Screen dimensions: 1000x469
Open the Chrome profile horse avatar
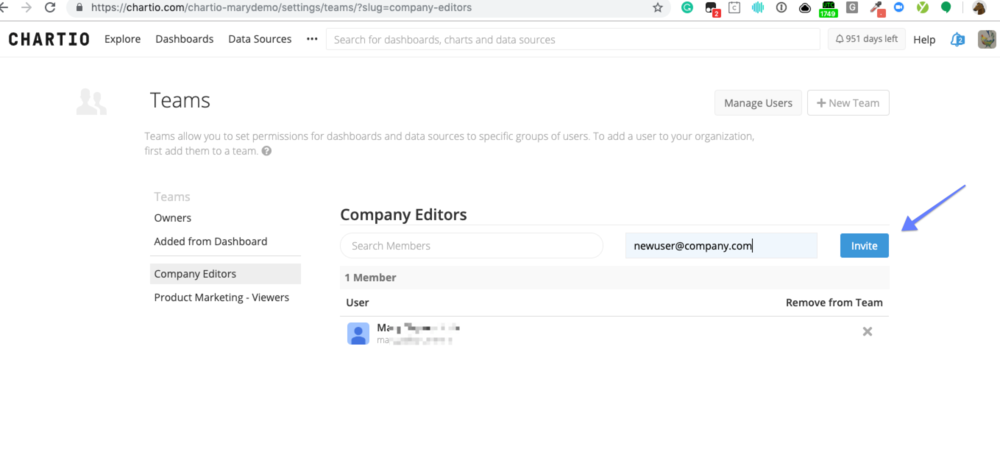point(980,8)
